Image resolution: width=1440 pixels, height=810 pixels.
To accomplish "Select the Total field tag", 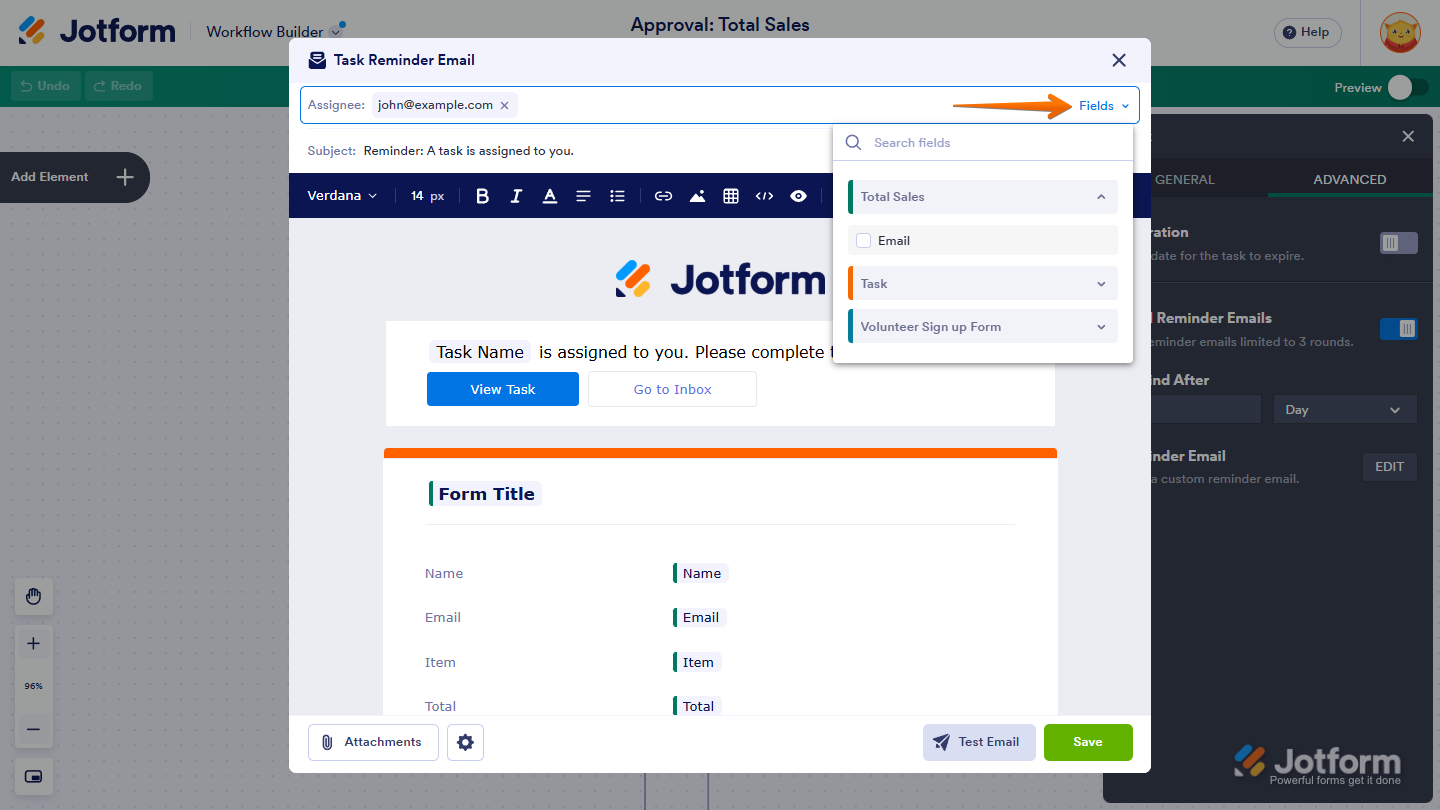I will click(x=697, y=706).
